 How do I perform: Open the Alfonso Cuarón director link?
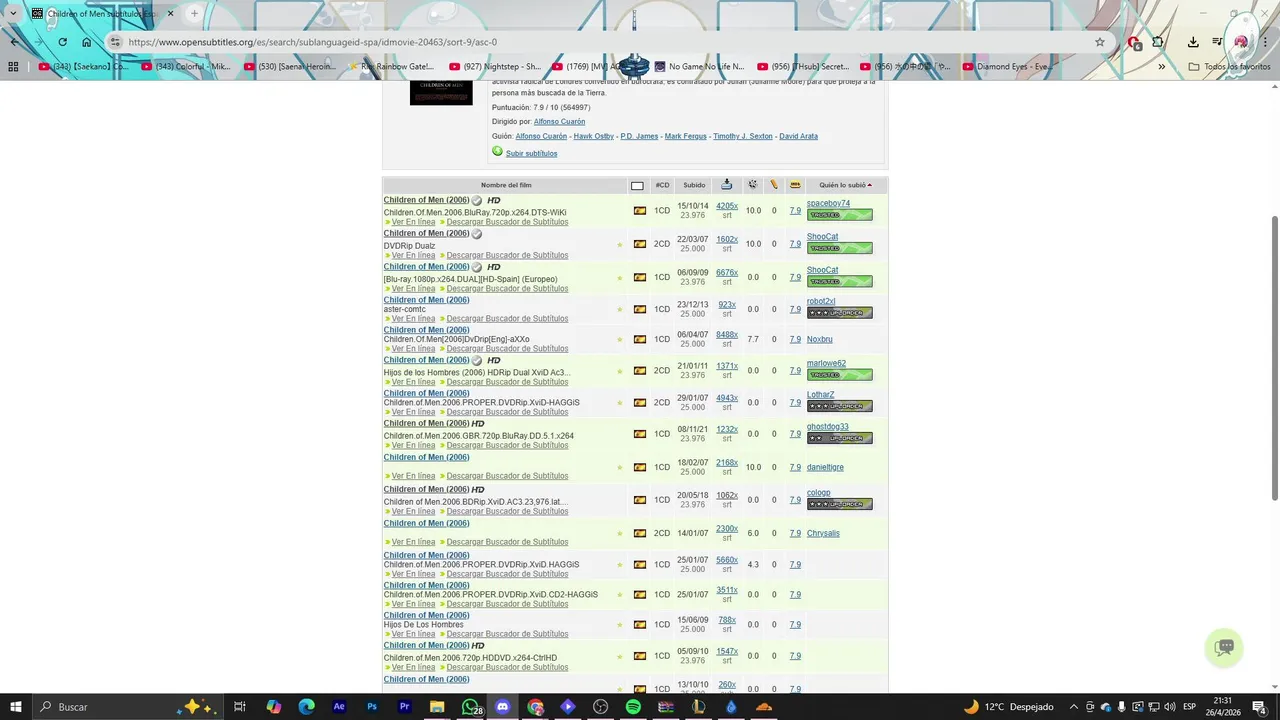point(559,121)
